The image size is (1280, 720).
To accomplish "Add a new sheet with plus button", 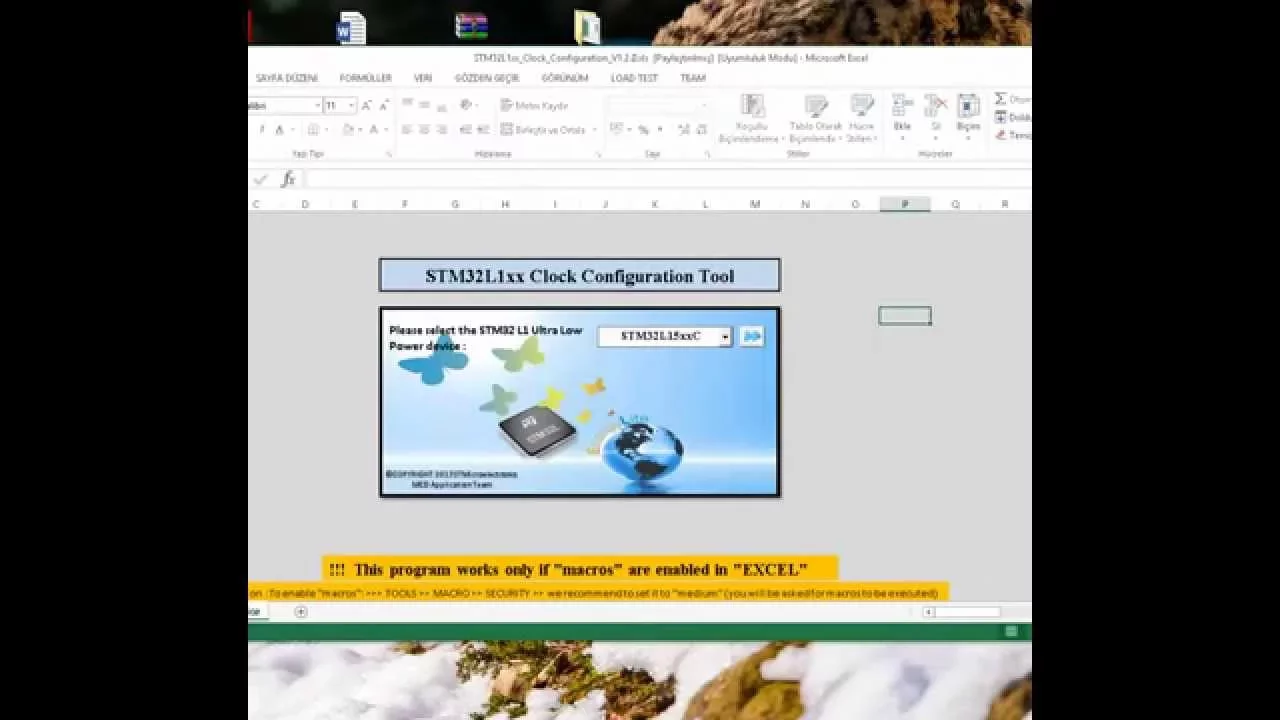I will (x=301, y=612).
